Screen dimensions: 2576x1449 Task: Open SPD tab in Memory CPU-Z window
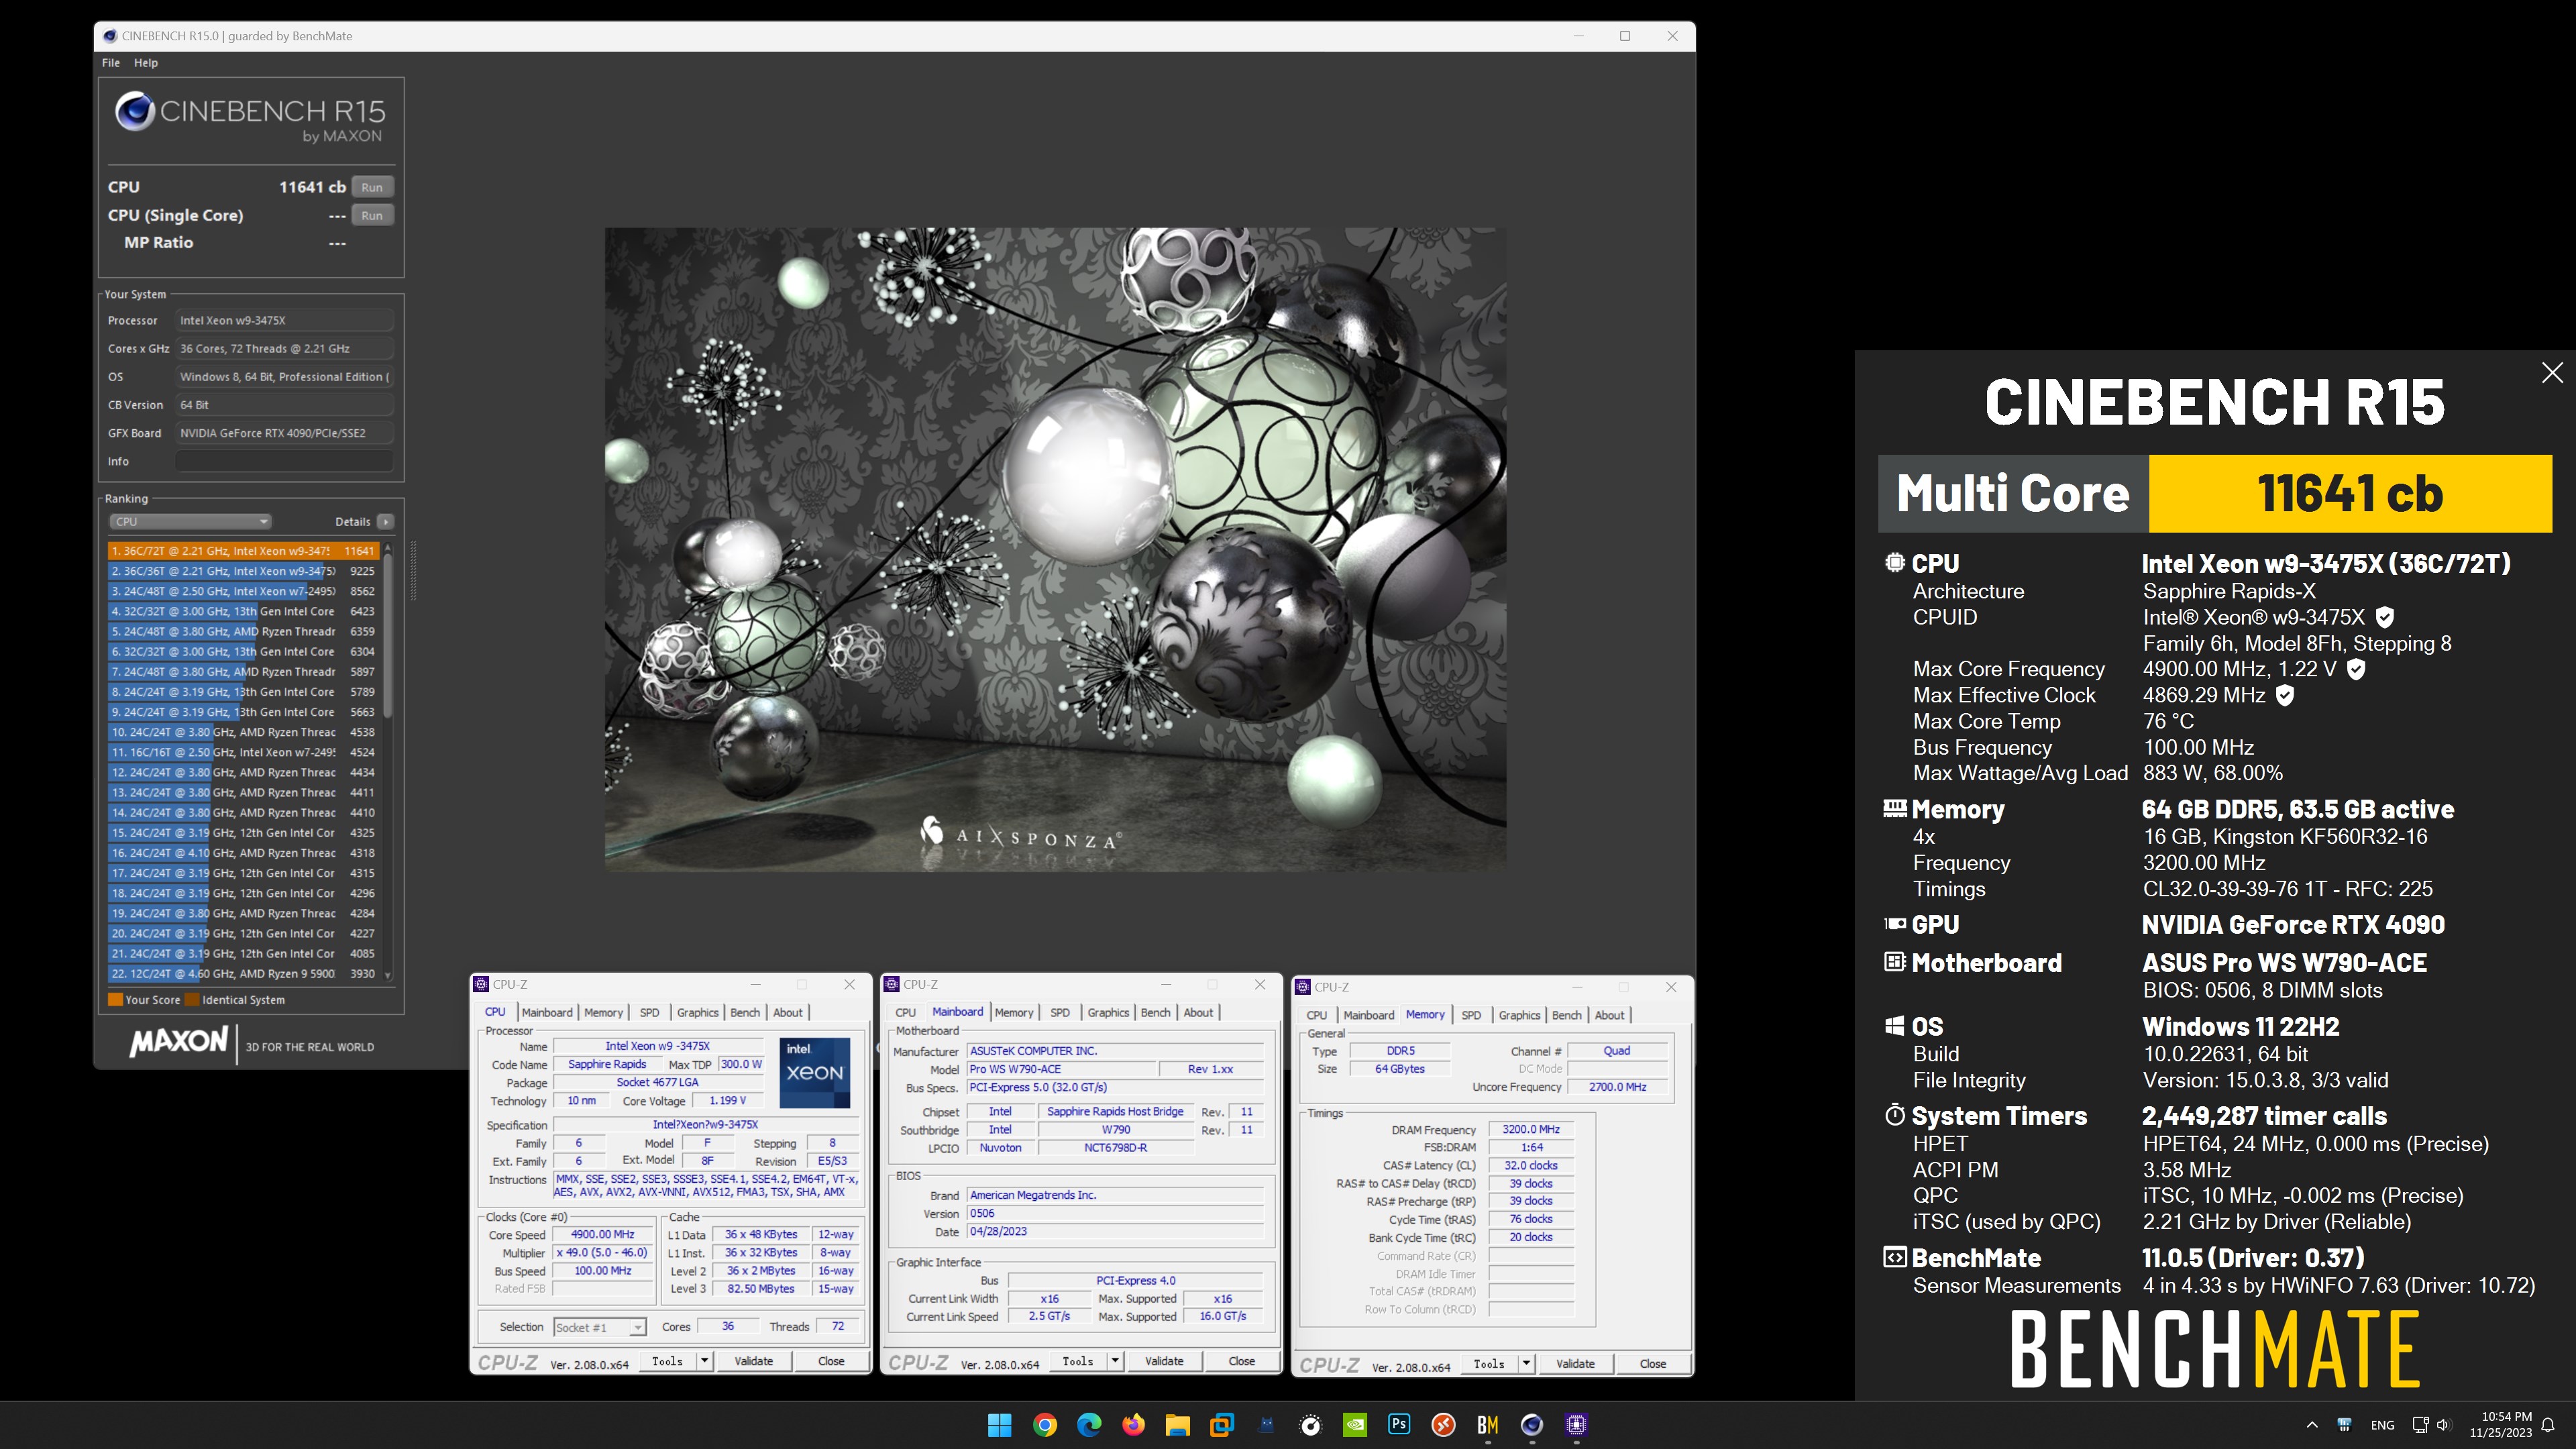1471,1015
